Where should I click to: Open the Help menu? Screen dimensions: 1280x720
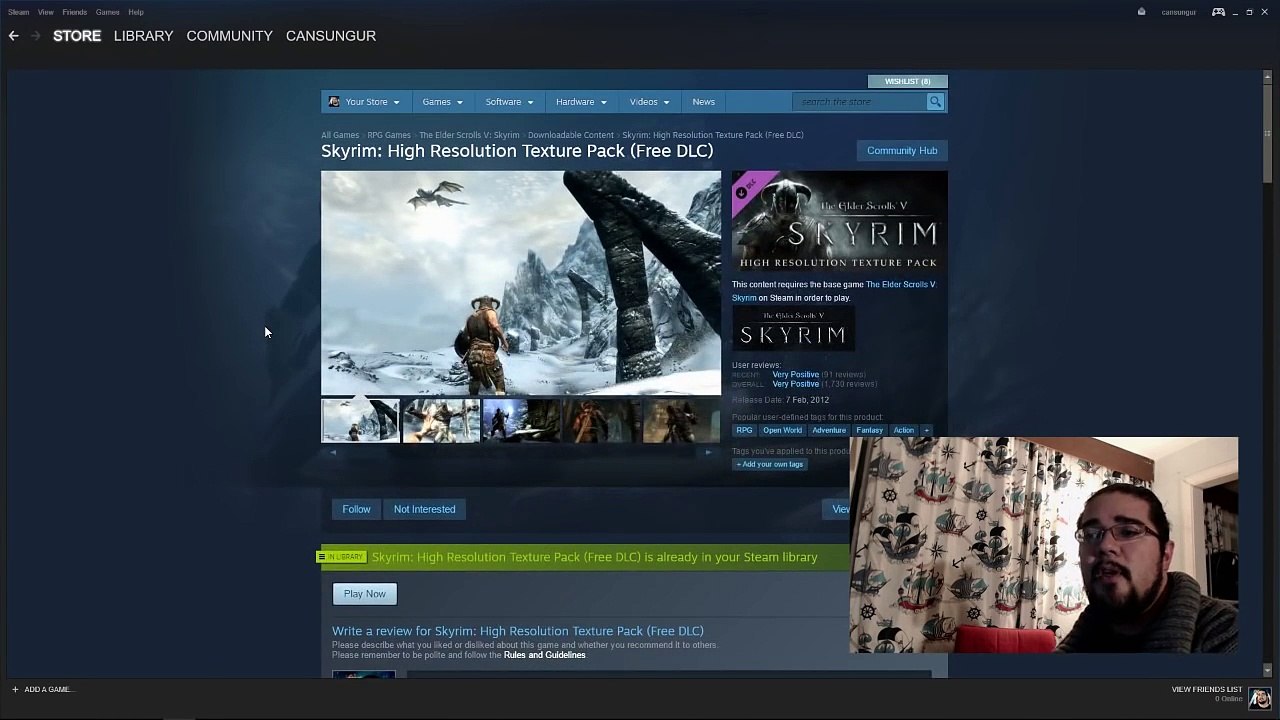(x=136, y=12)
